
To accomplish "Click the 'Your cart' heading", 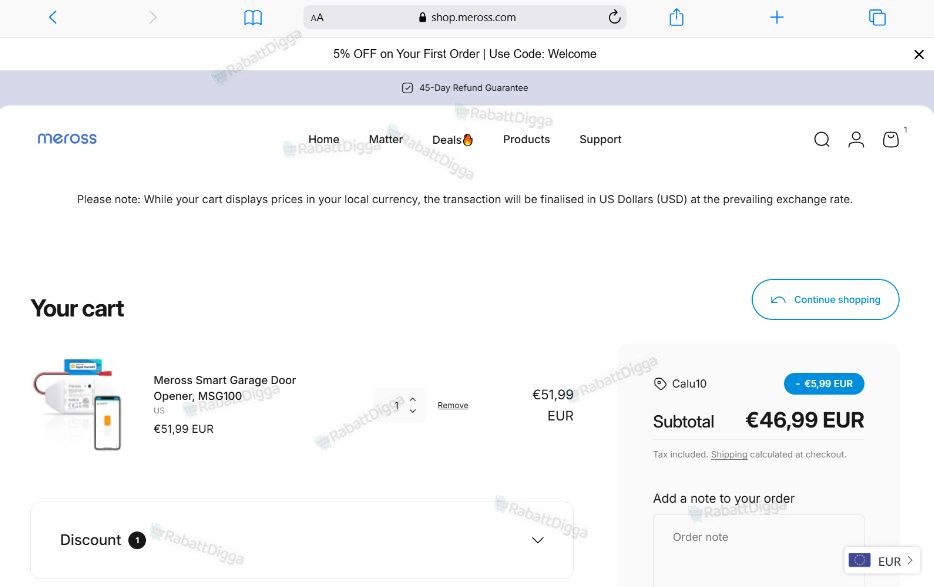I will (x=77, y=309).
